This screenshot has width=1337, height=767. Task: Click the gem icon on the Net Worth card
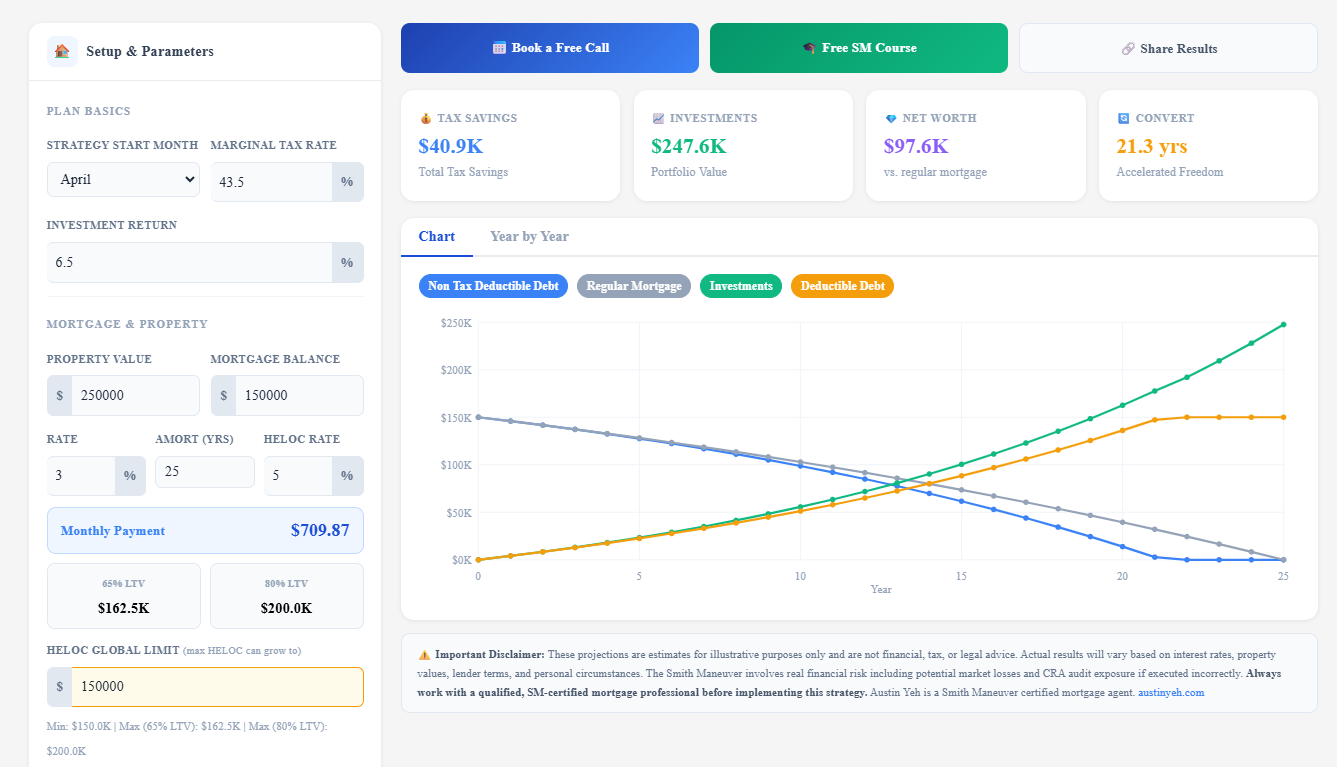[x=892, y=117]
